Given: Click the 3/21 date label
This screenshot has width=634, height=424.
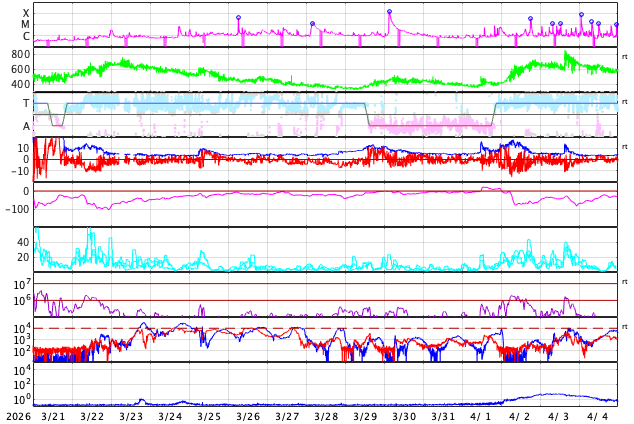Looking at the screenshot, I should tap(52, 416).
